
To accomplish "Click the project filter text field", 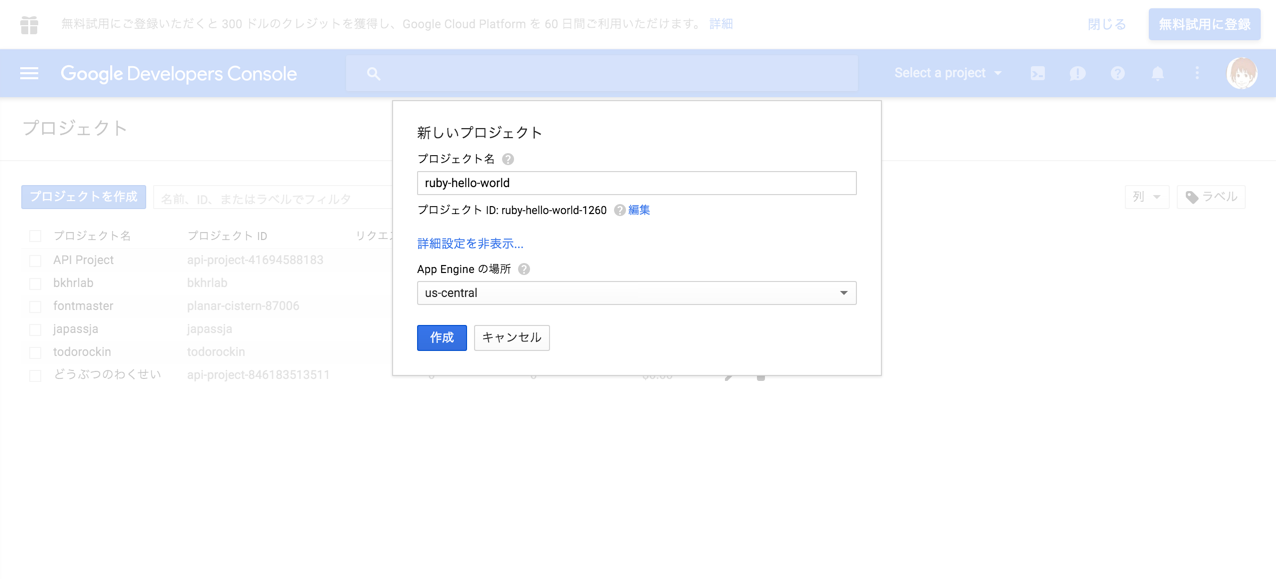I will pyautogui.click(x=272, y=198).
